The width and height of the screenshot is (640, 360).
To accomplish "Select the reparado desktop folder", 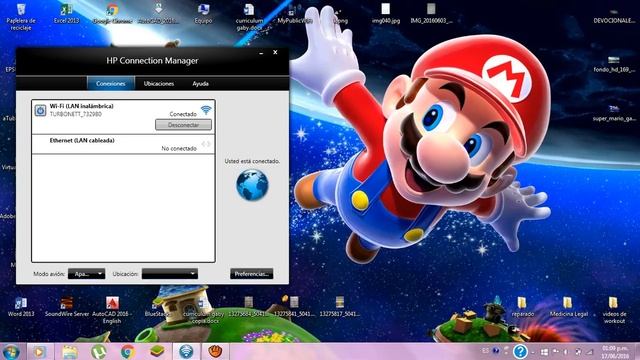I will tap(522, 307).
